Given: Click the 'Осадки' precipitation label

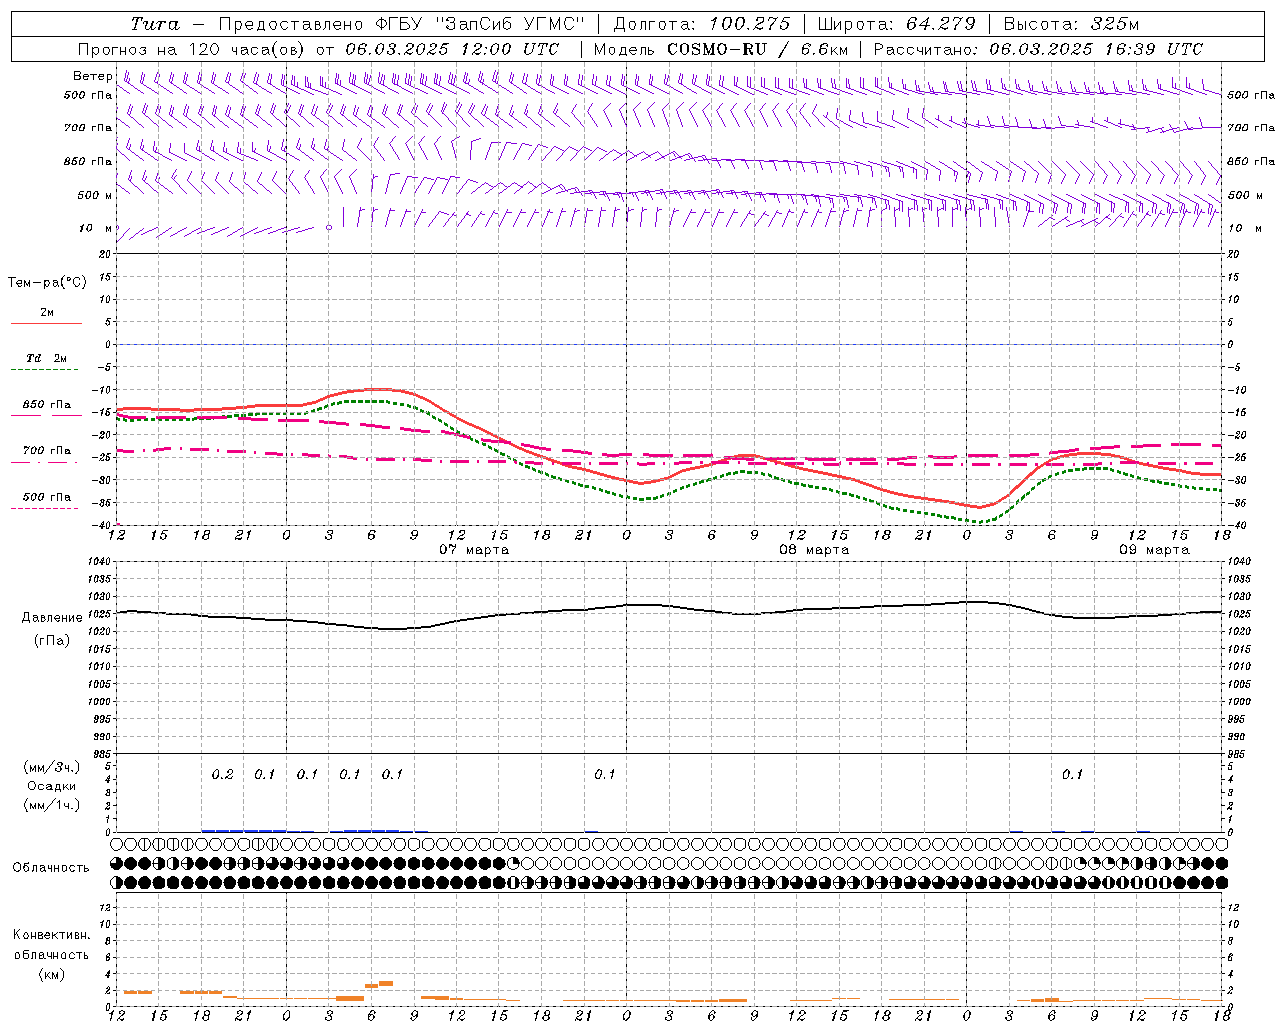Looking at the screenshot, I should [52, 786].
